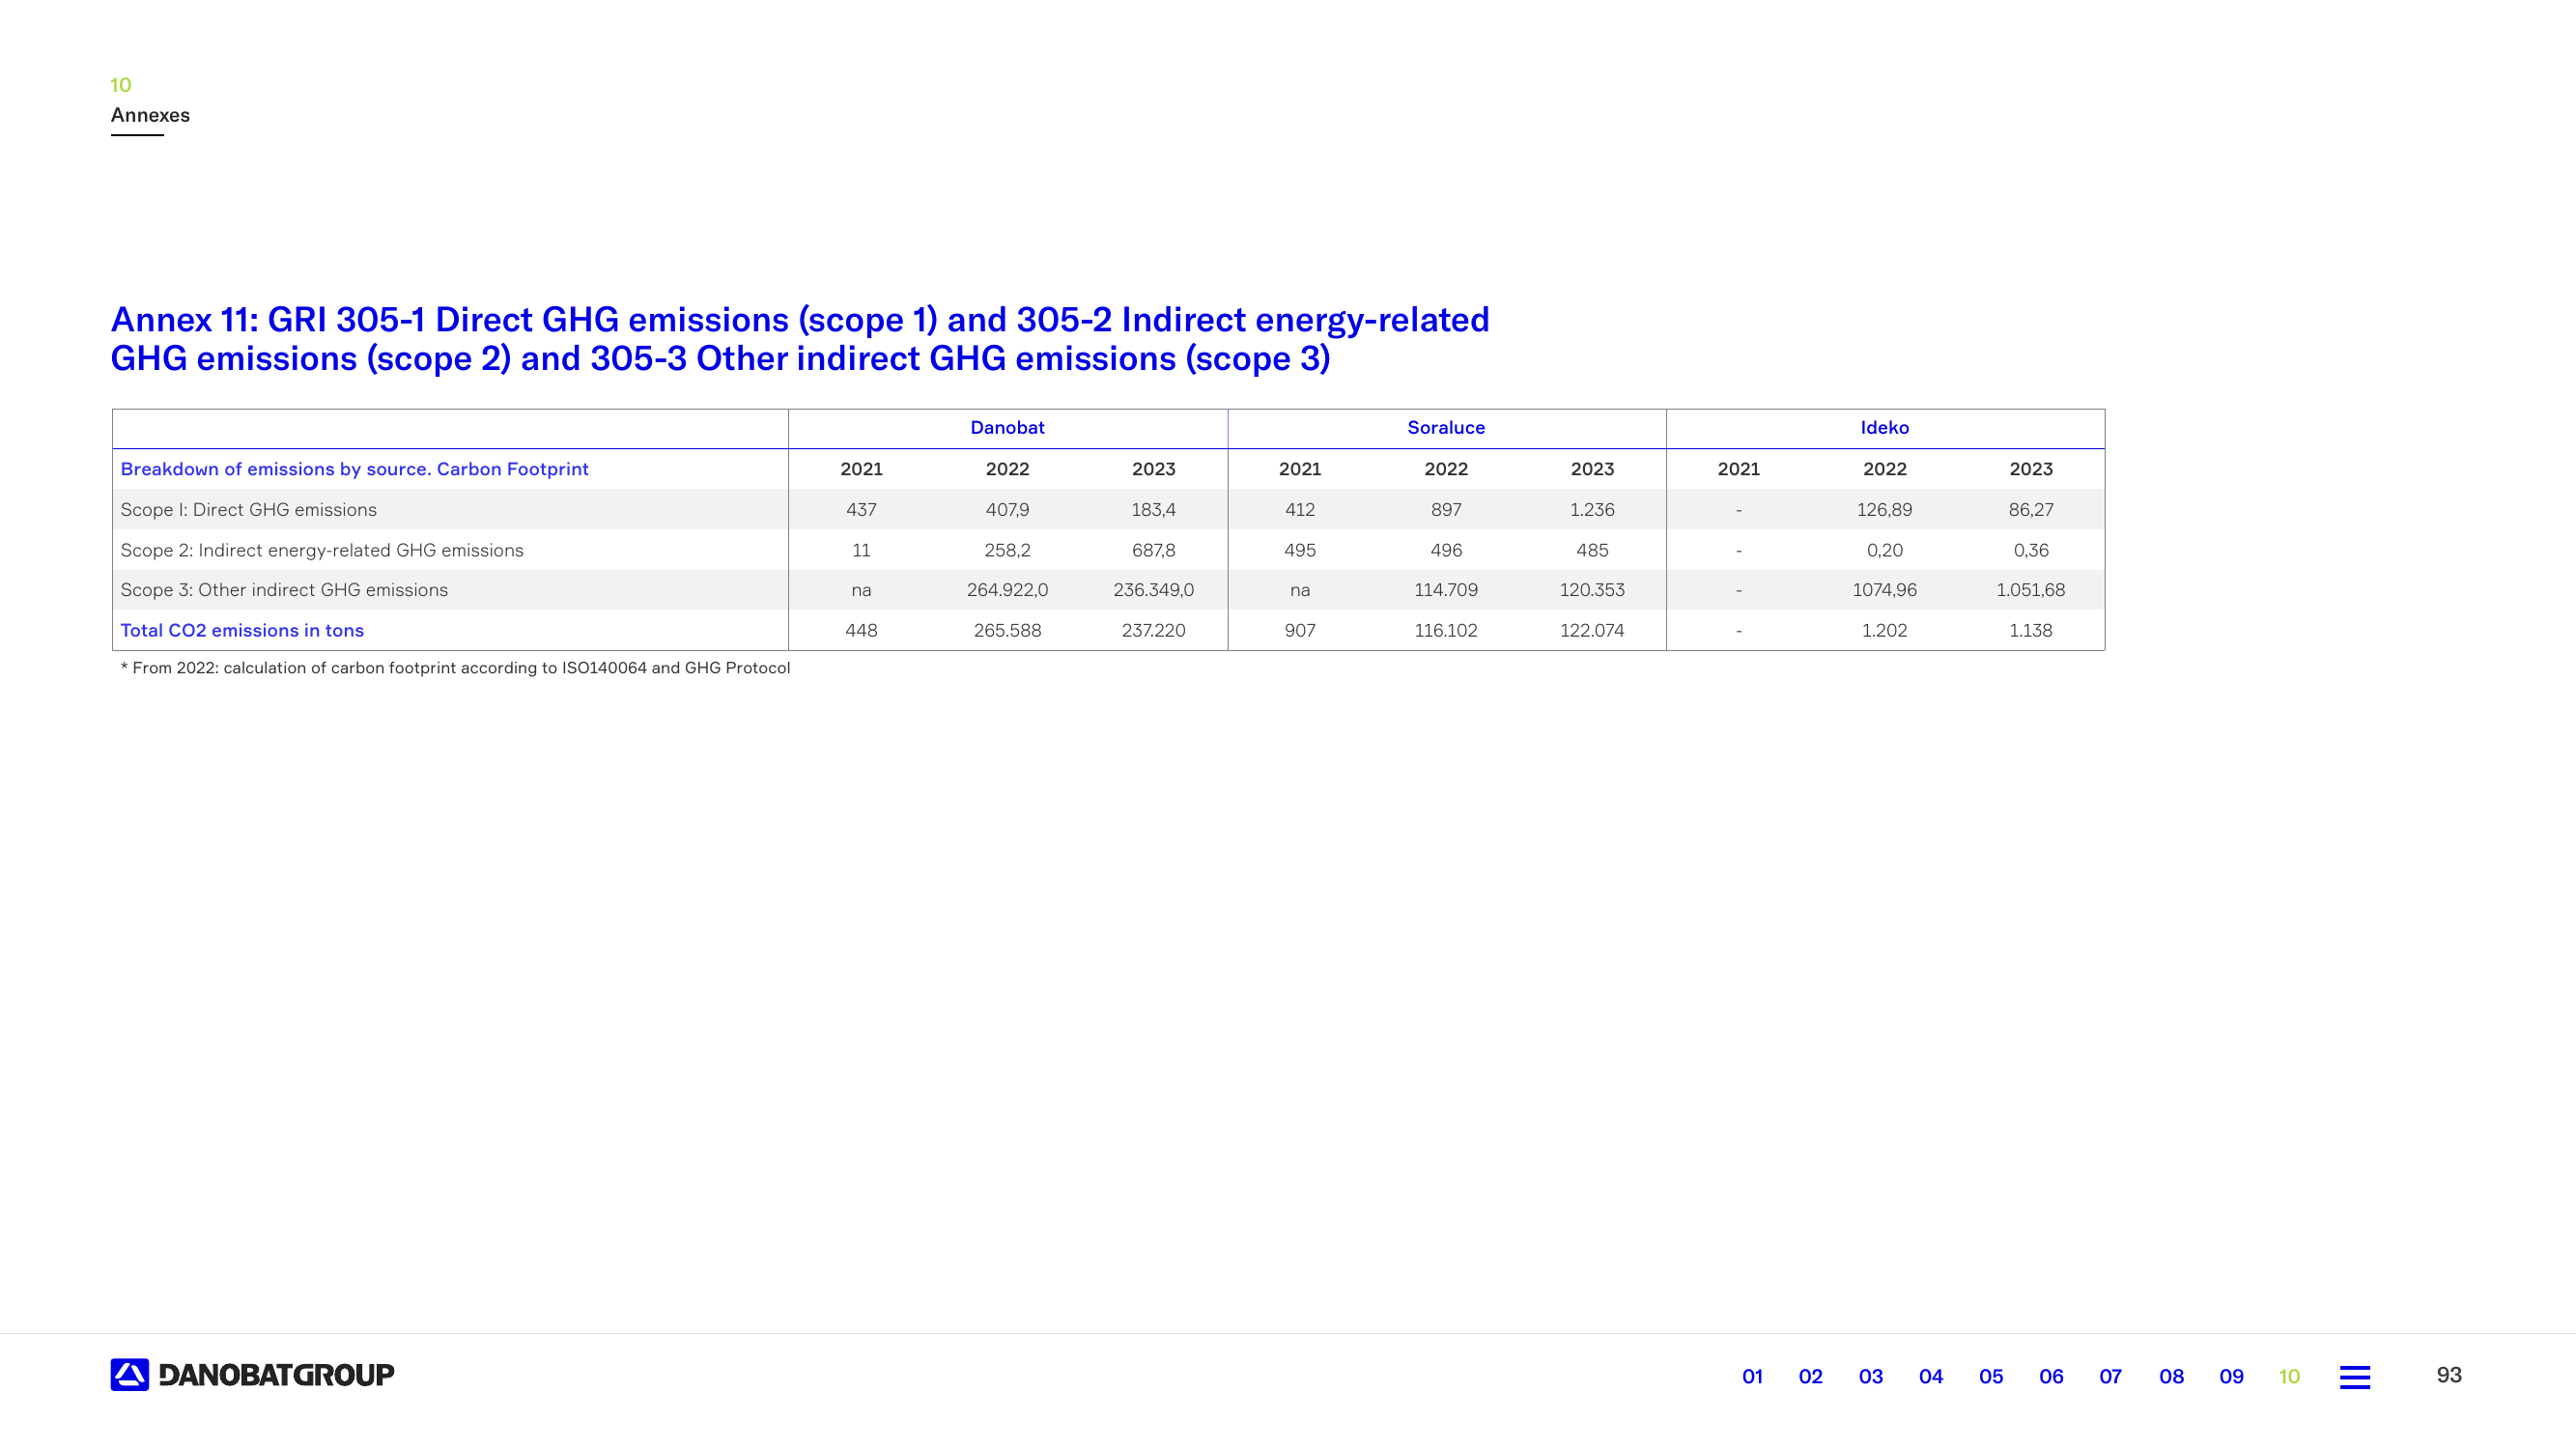Select chapter 09 in page navigation
2576x1449 pixels.
pos(2231,1377)
